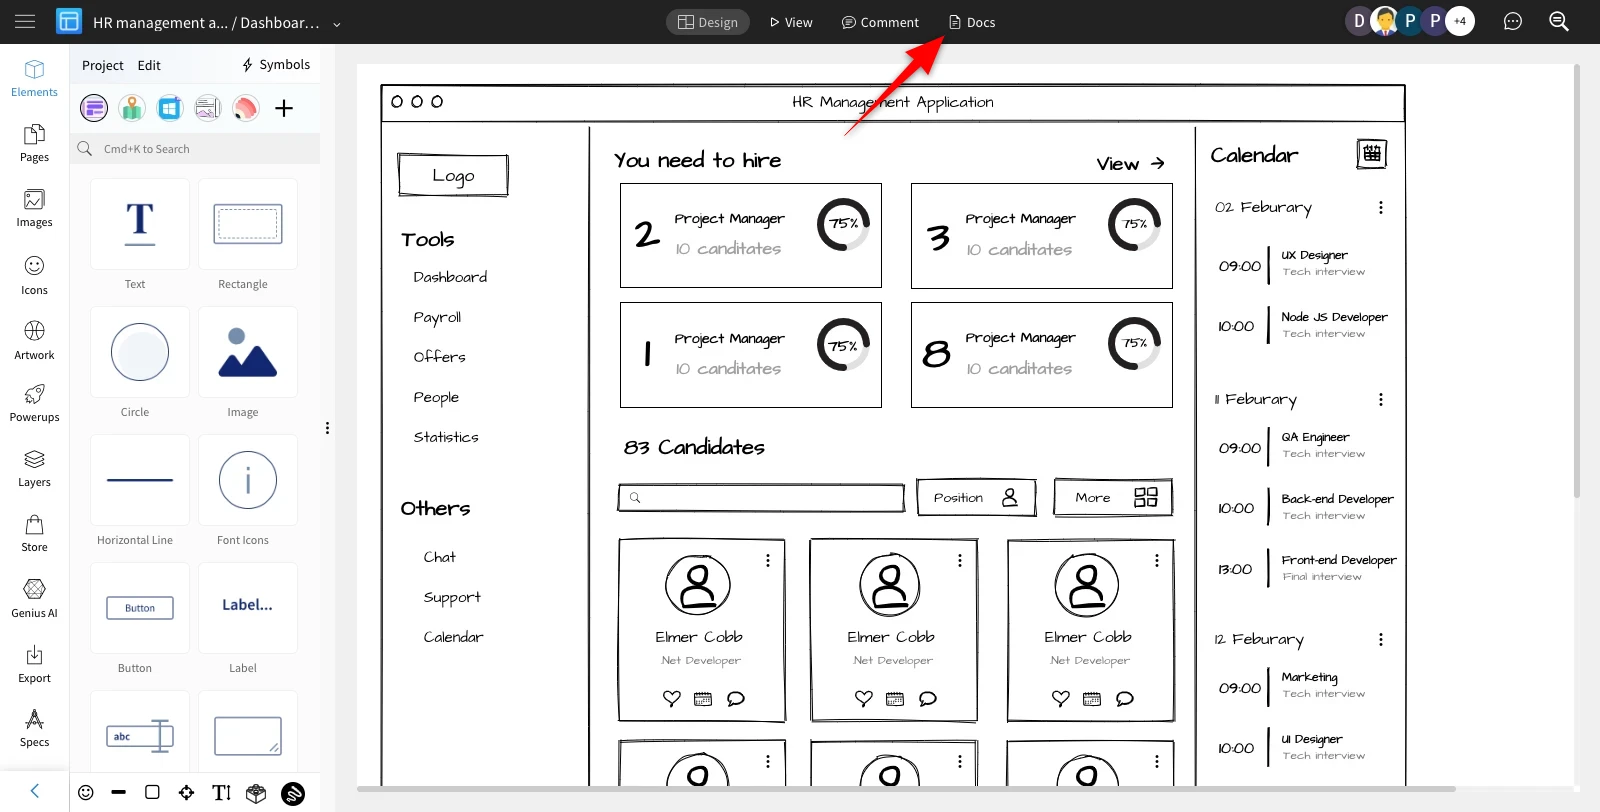Screen dimensions: 1600x812
Task: Open the Icons panel
Action: (34, 275)
